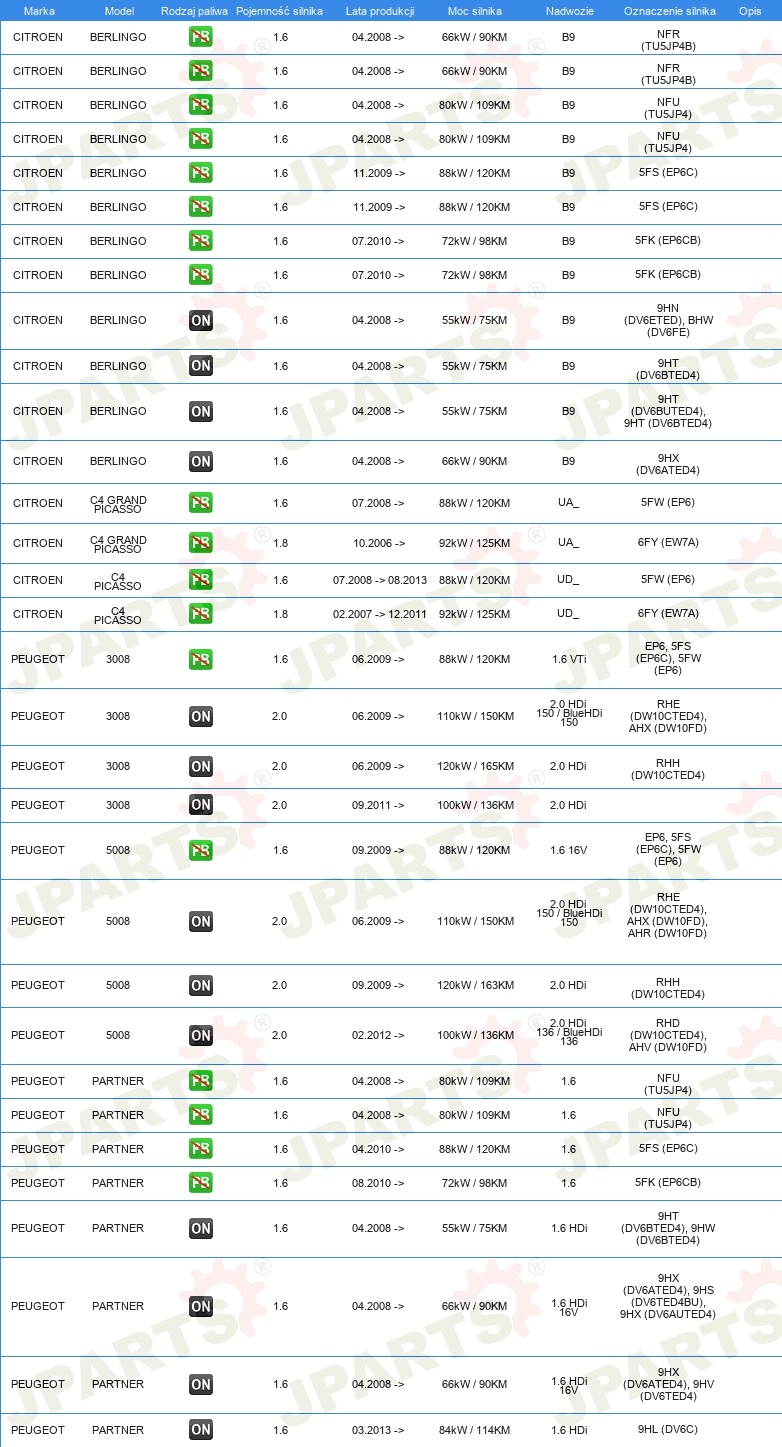Click the ON diesel icon in the Berlingo 9HN row
Image resolution: width=782 pixels, height=1447 pixels.
tap(201, 320)
